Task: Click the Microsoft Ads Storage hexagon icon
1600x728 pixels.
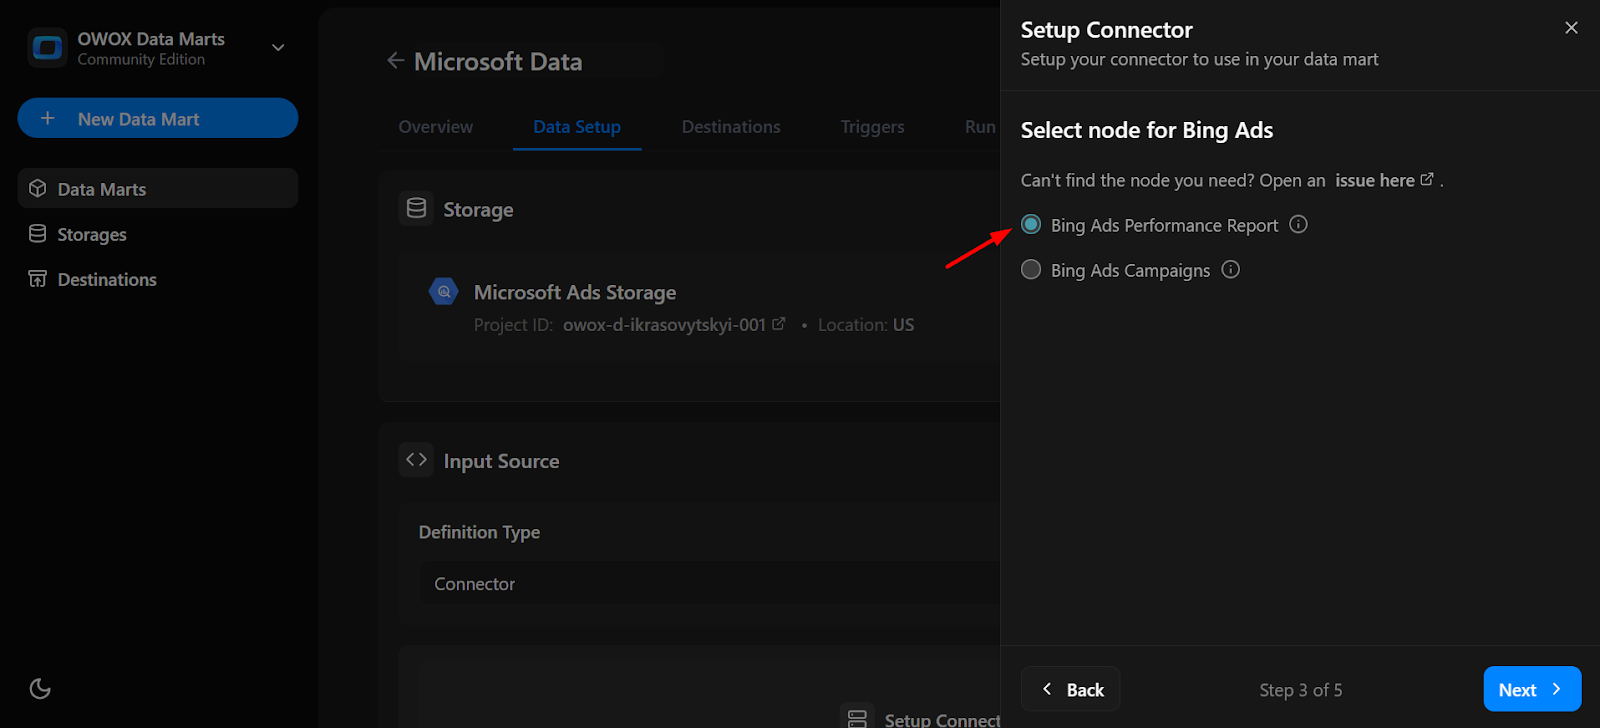Action: (x=443, y=292)
